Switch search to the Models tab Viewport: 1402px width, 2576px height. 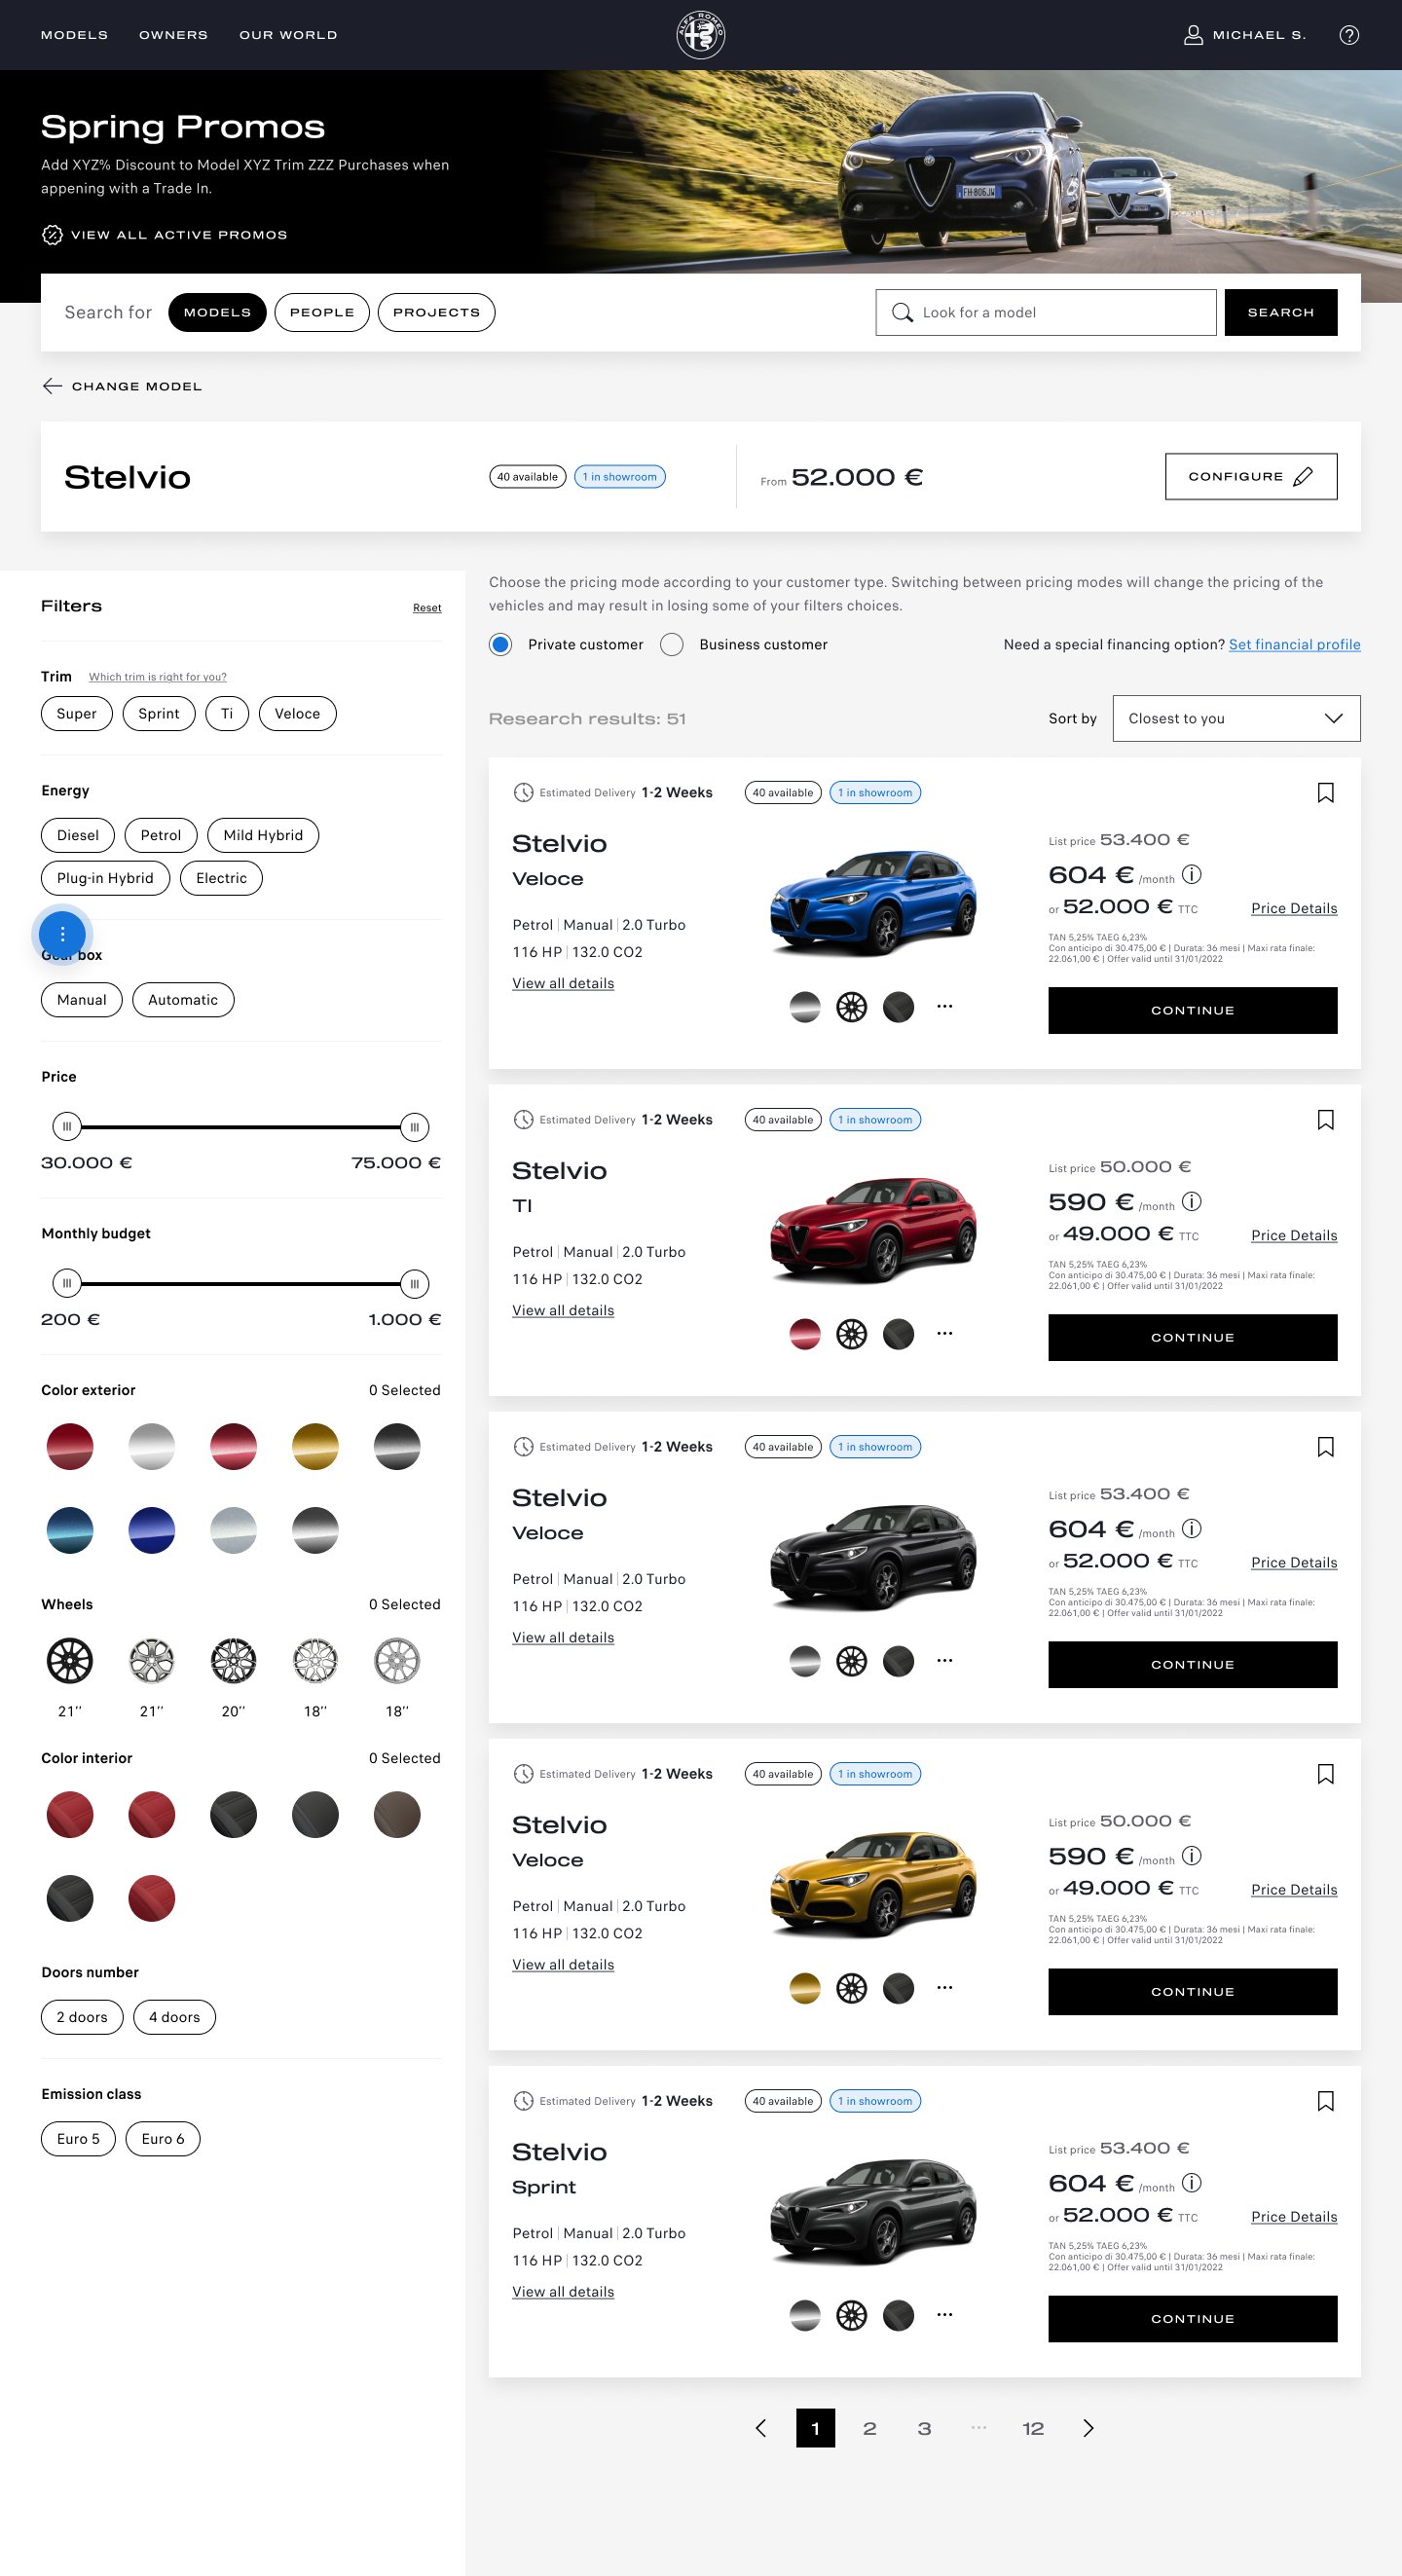click(x=217, y=312)
